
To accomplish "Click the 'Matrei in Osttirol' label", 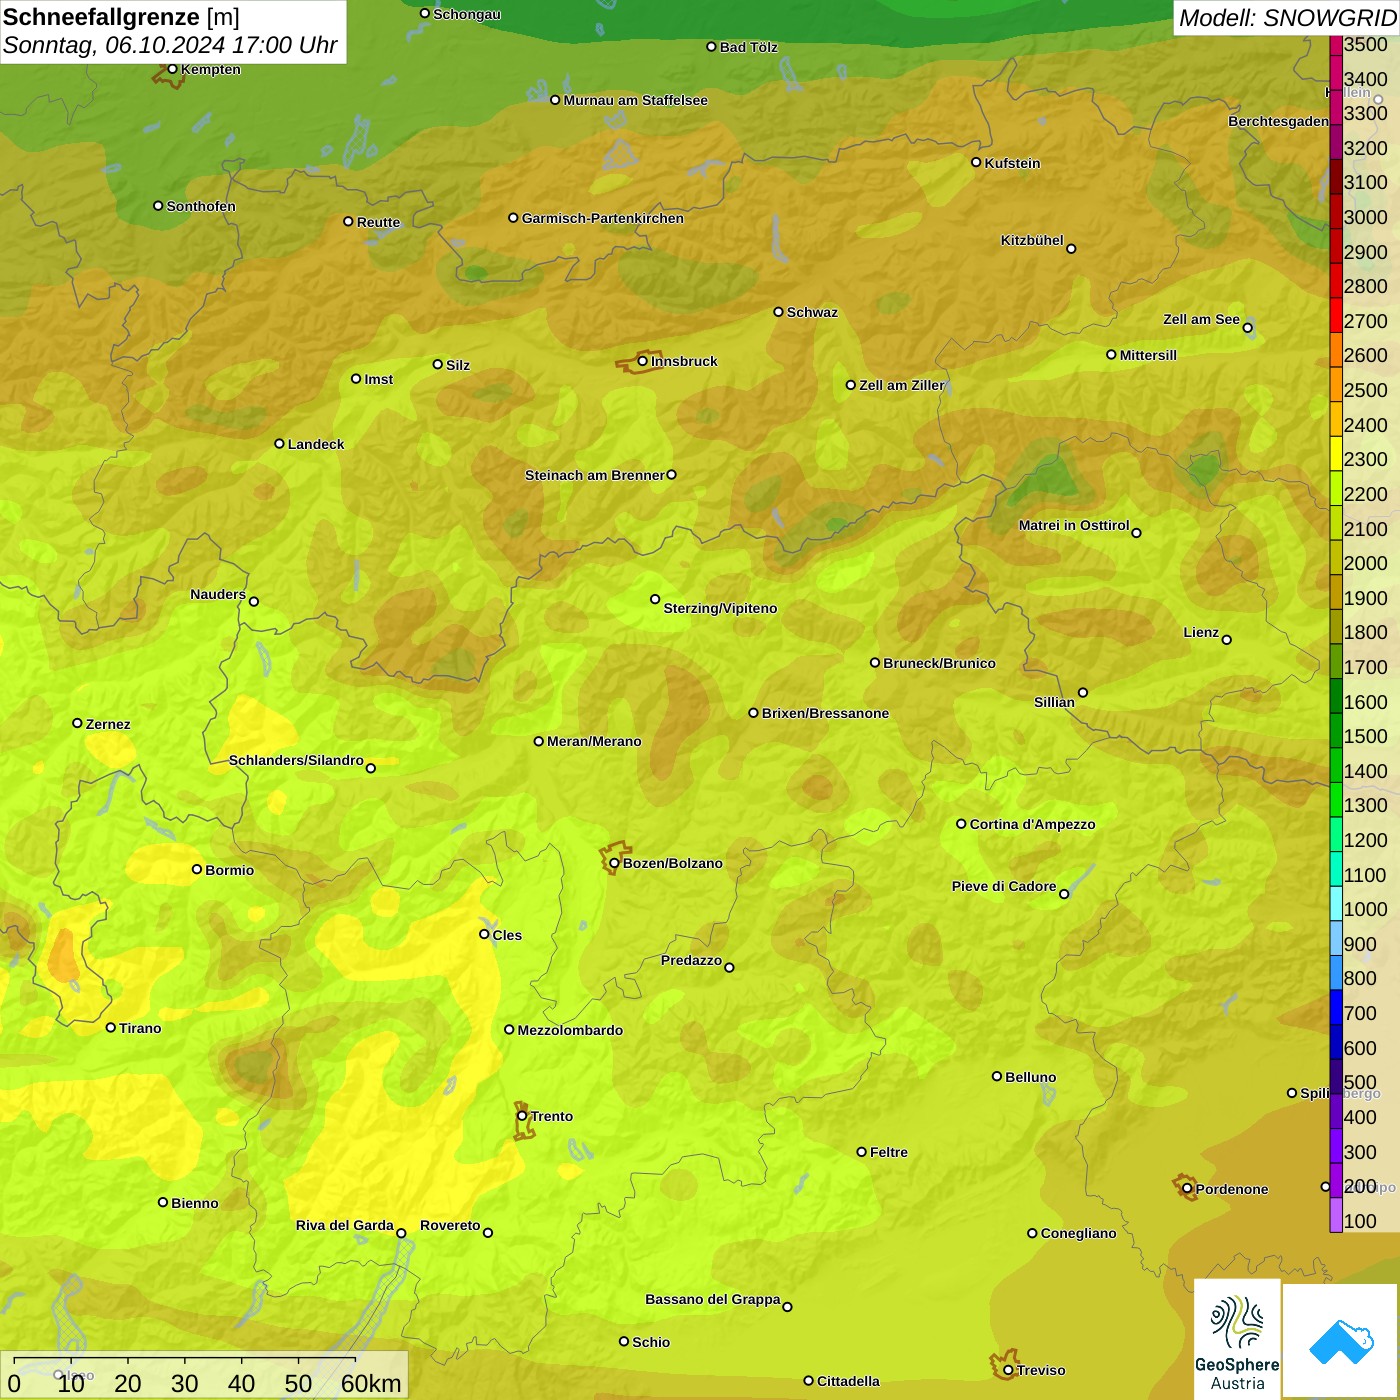I will (x=1074, y=525).
